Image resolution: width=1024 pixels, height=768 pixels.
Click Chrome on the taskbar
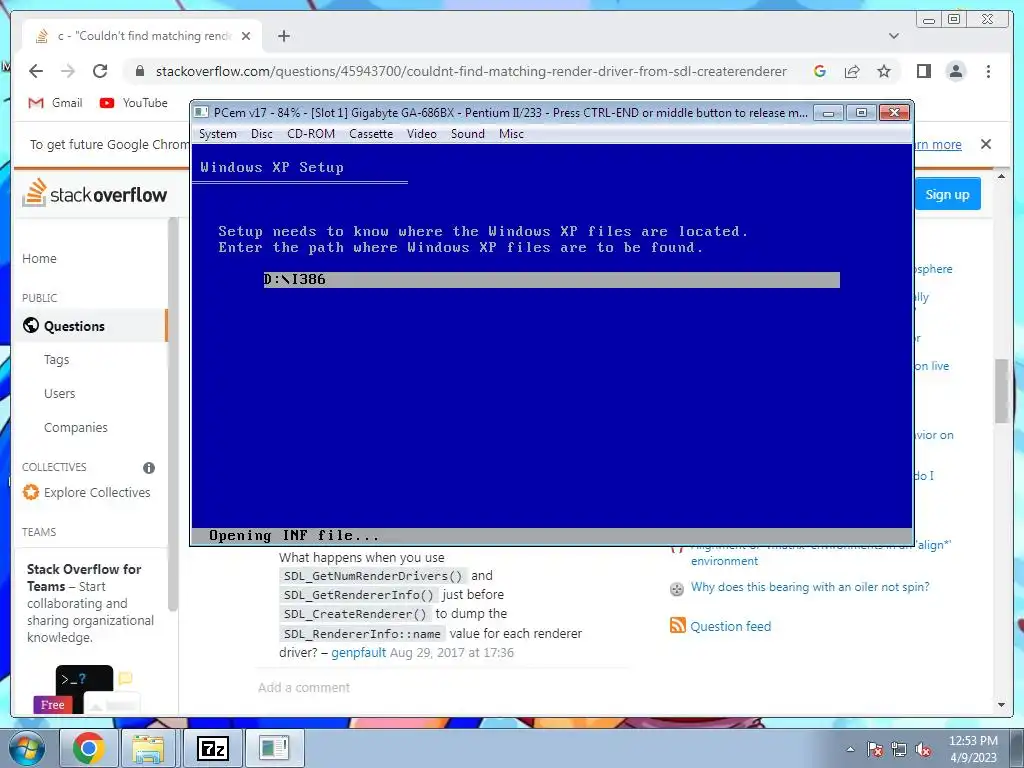88,748
